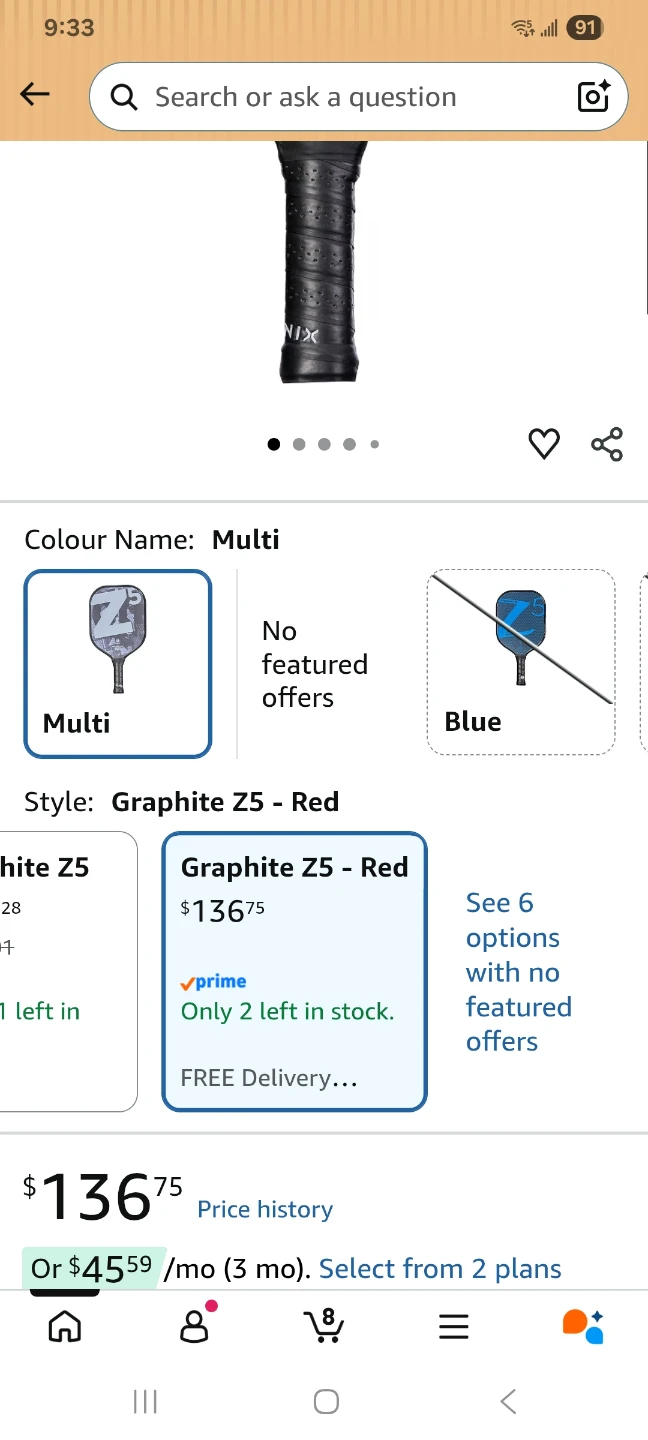Select the unavailable Blue colour option
This screenshot has width=648, height=1440.
click(521, 662)
